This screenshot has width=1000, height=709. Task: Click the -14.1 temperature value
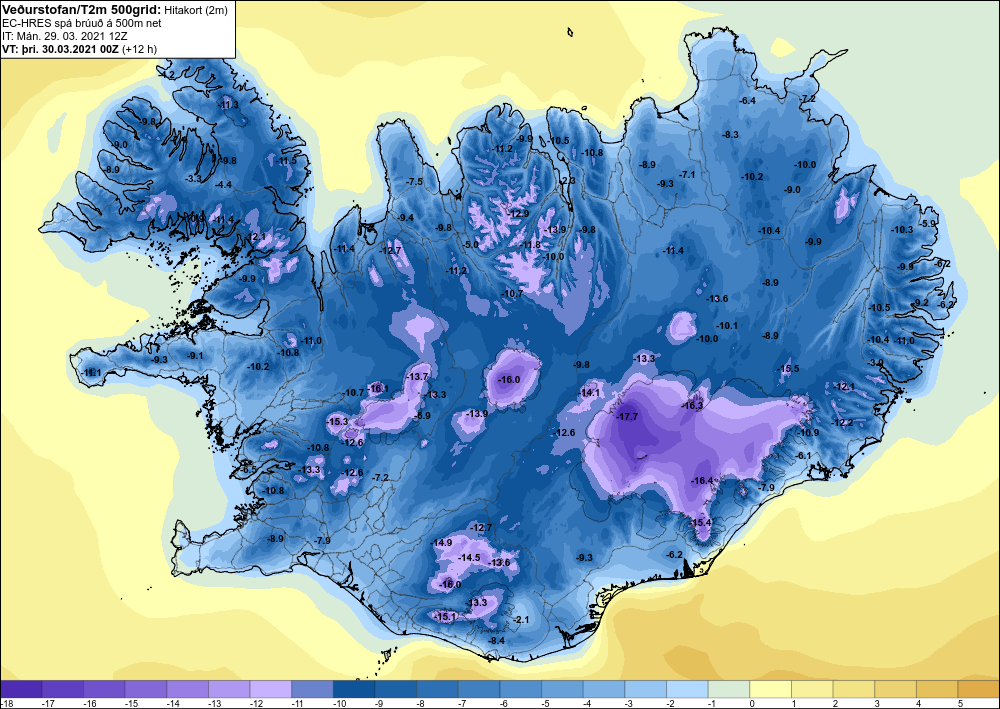(x=589, y=393)
